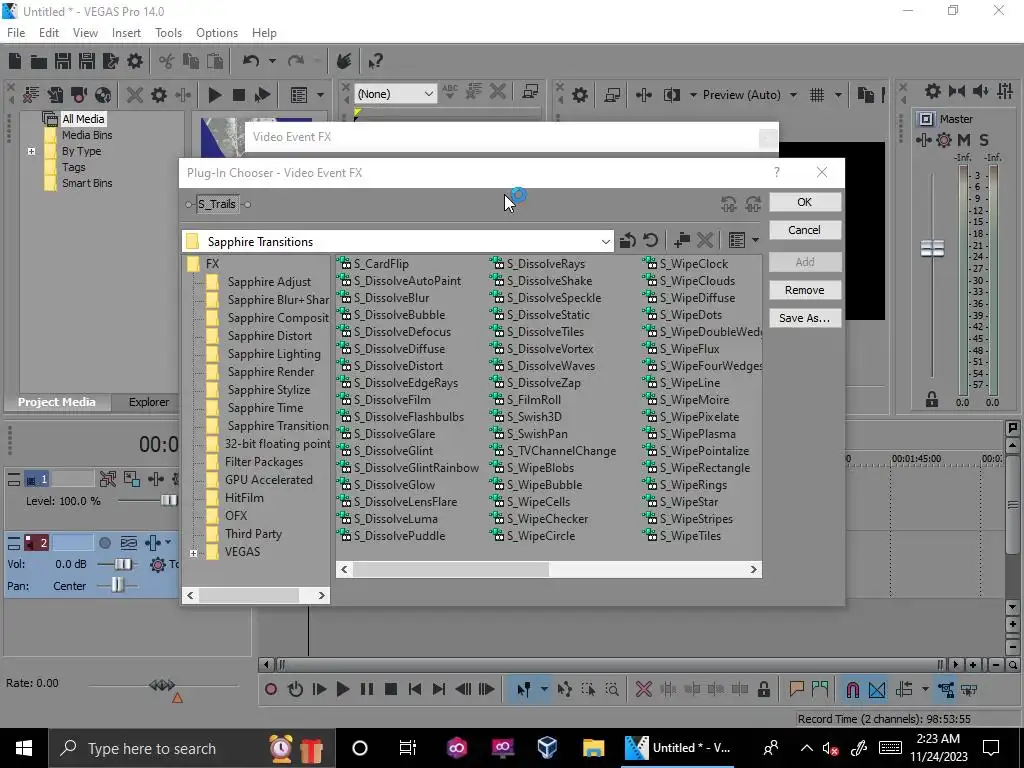
Task: Click the Windows Start button
Action: (x=24, y=748)
